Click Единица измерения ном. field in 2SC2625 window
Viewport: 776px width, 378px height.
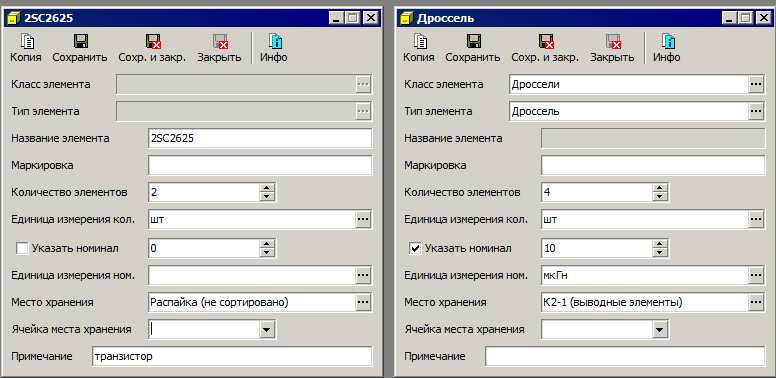(252, 275)
